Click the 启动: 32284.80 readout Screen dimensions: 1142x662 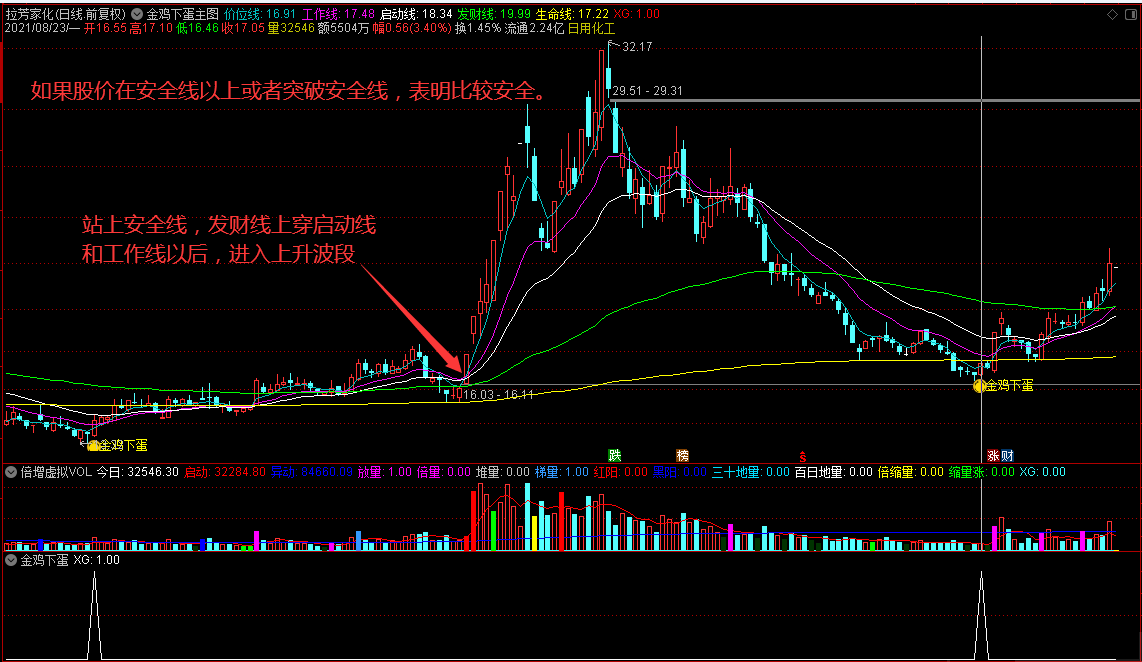[224, 472]
